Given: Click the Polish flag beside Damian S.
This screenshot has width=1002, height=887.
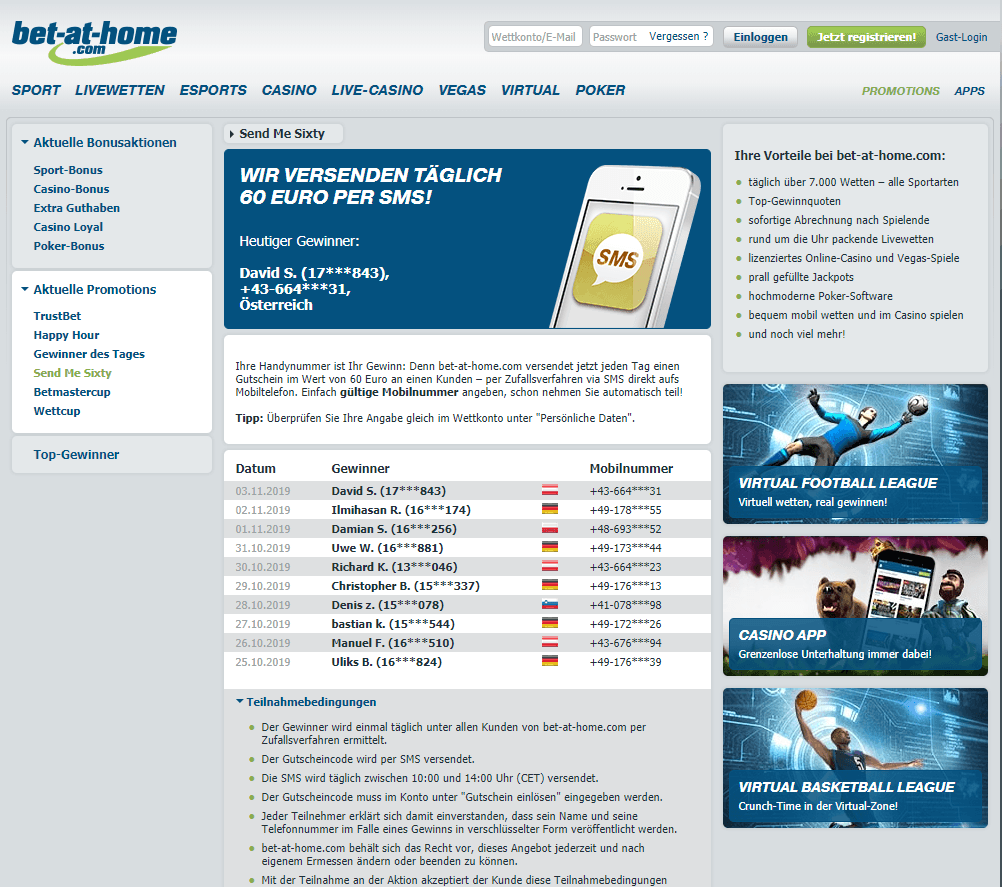Looking at the screenshot, I should click(x=550, y=528).
